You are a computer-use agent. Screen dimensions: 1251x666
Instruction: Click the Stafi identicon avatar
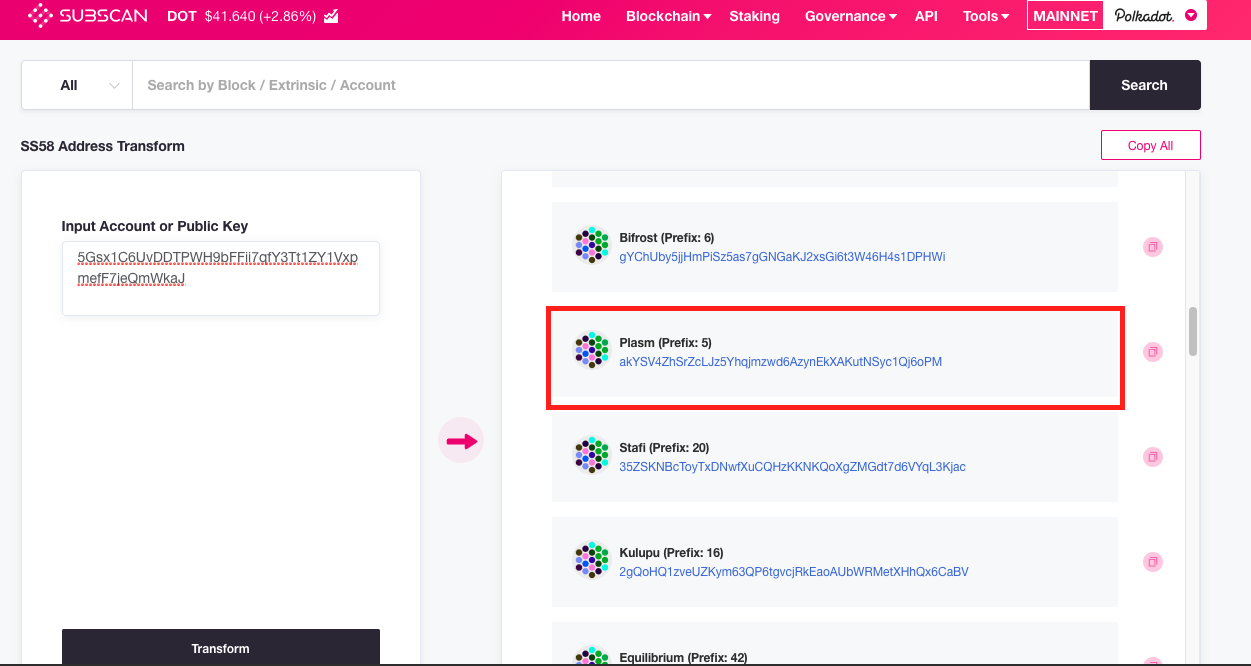[x=591, y=455]
